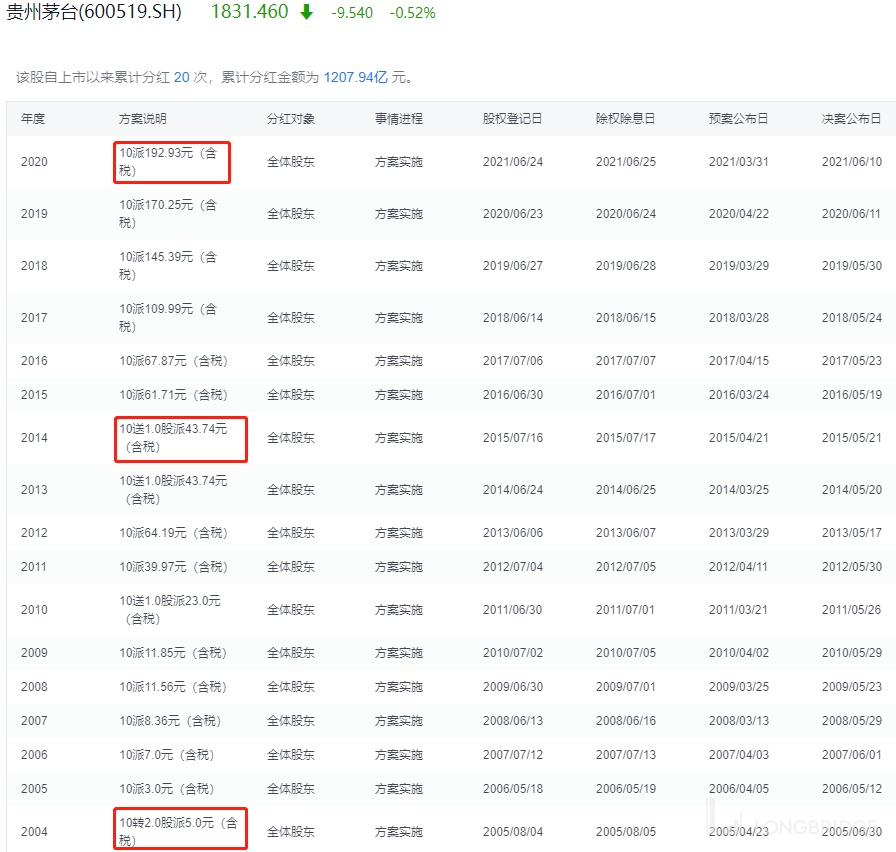This screenshot has width=896, height=852.
Task: Click the 除权除息日 column header
Action: click(625, 119)
